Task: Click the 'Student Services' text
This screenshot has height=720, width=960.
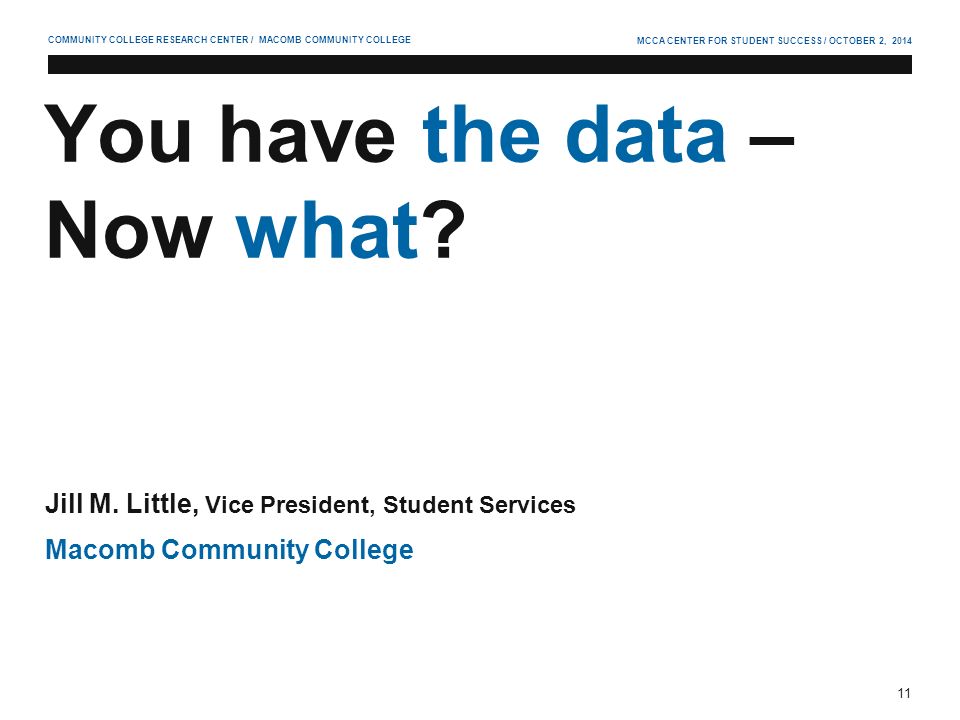Action: click(479, 505)
